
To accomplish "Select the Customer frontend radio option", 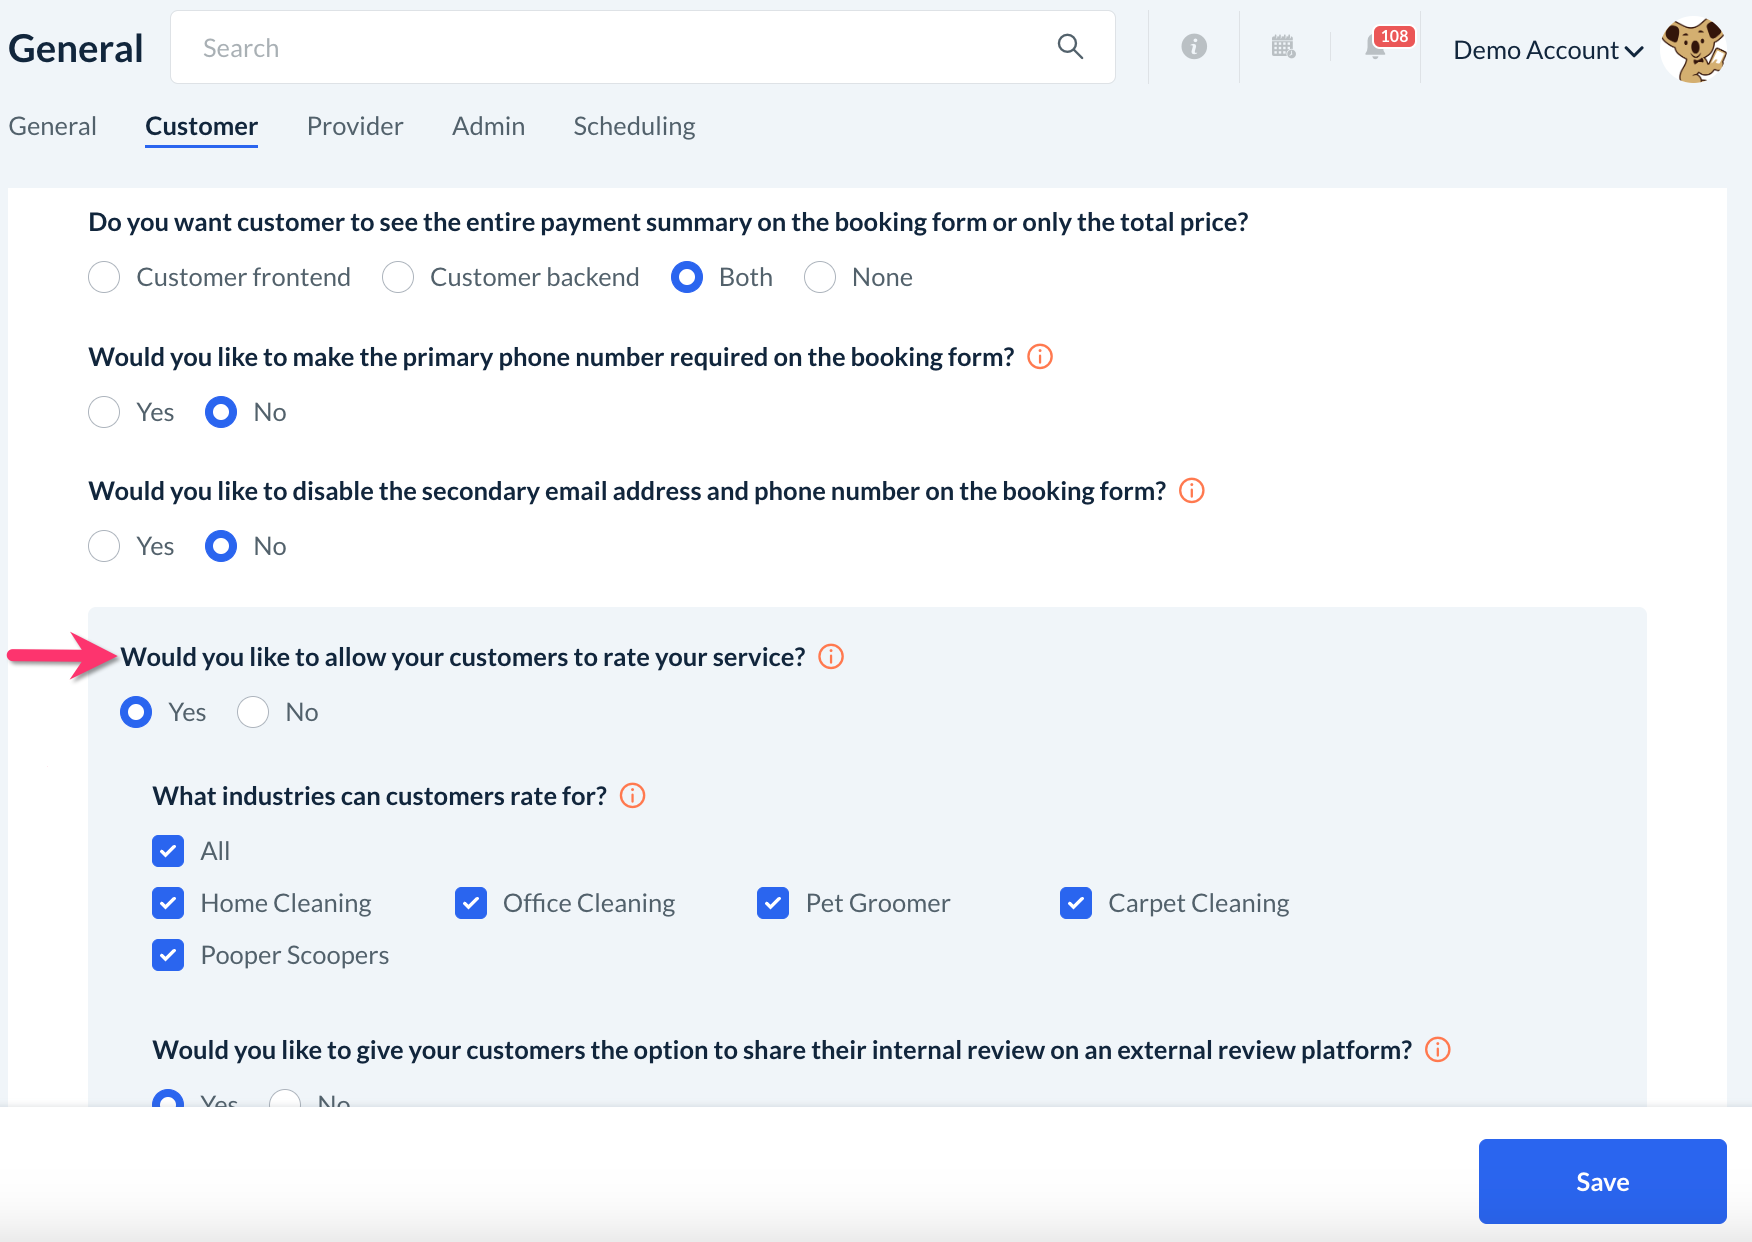I will coord(104,277).
